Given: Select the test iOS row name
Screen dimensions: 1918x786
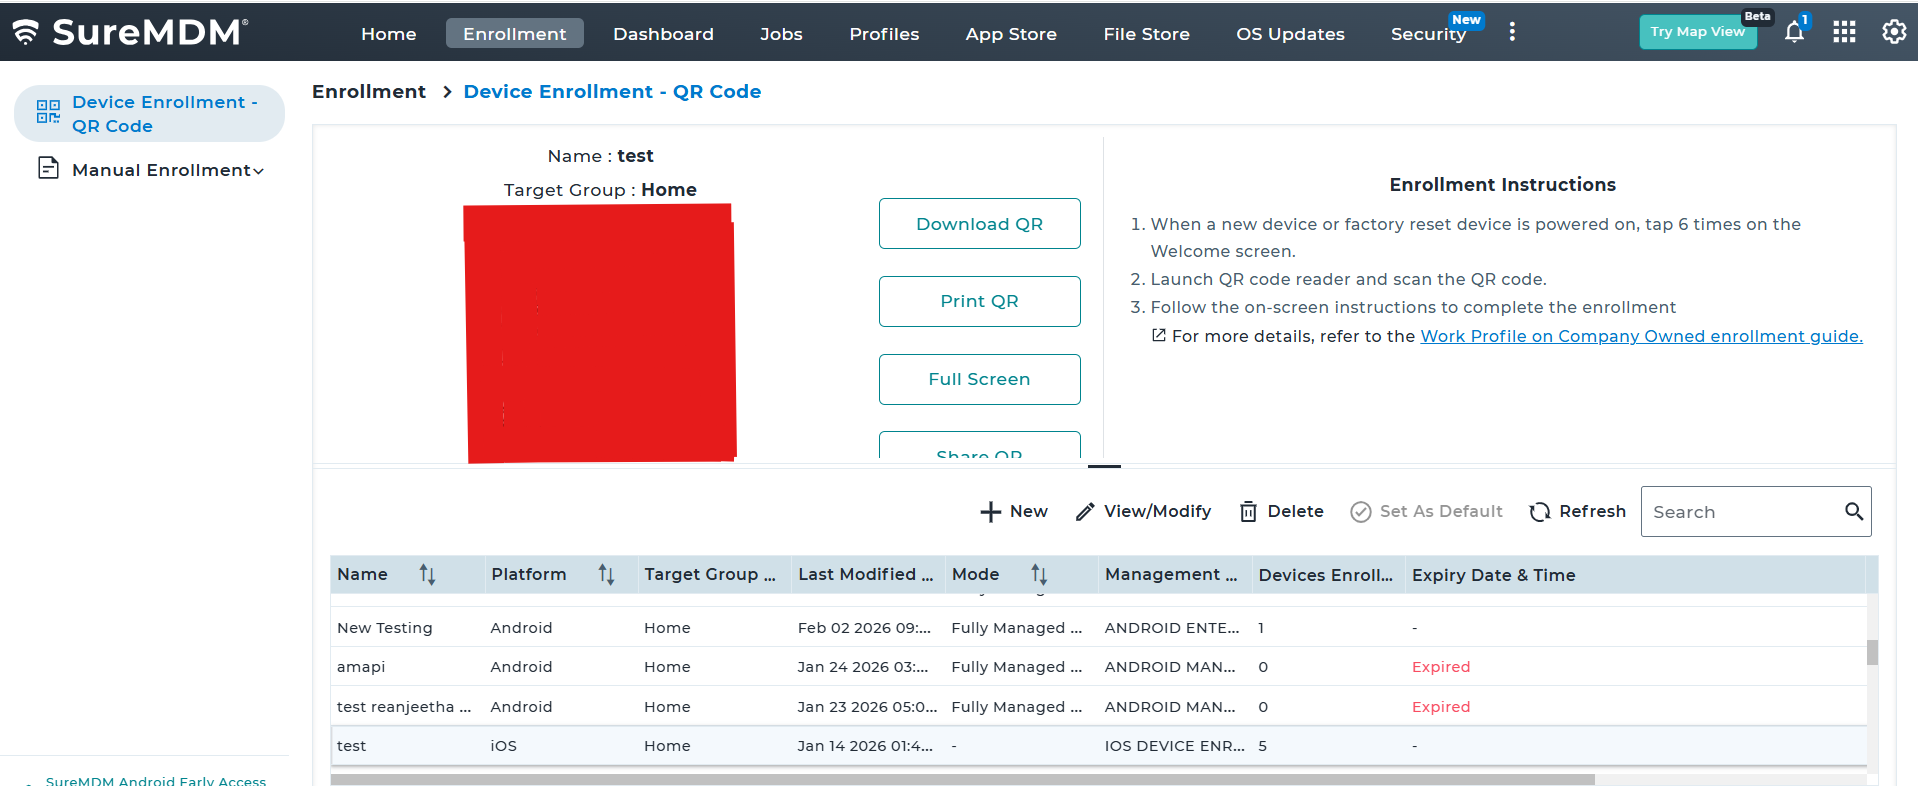Looking at the screenshot, I should pyautogui.click(x=351, y=746).
